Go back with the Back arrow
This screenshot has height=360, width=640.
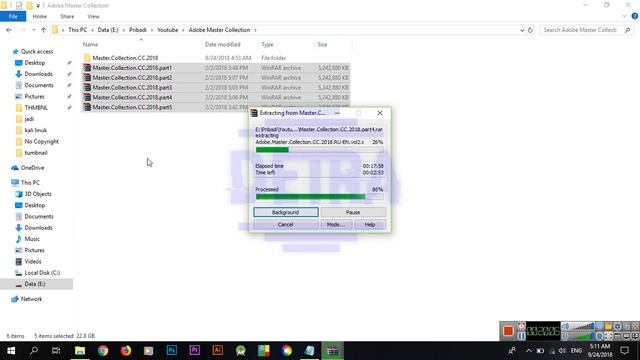pos(9,30)
